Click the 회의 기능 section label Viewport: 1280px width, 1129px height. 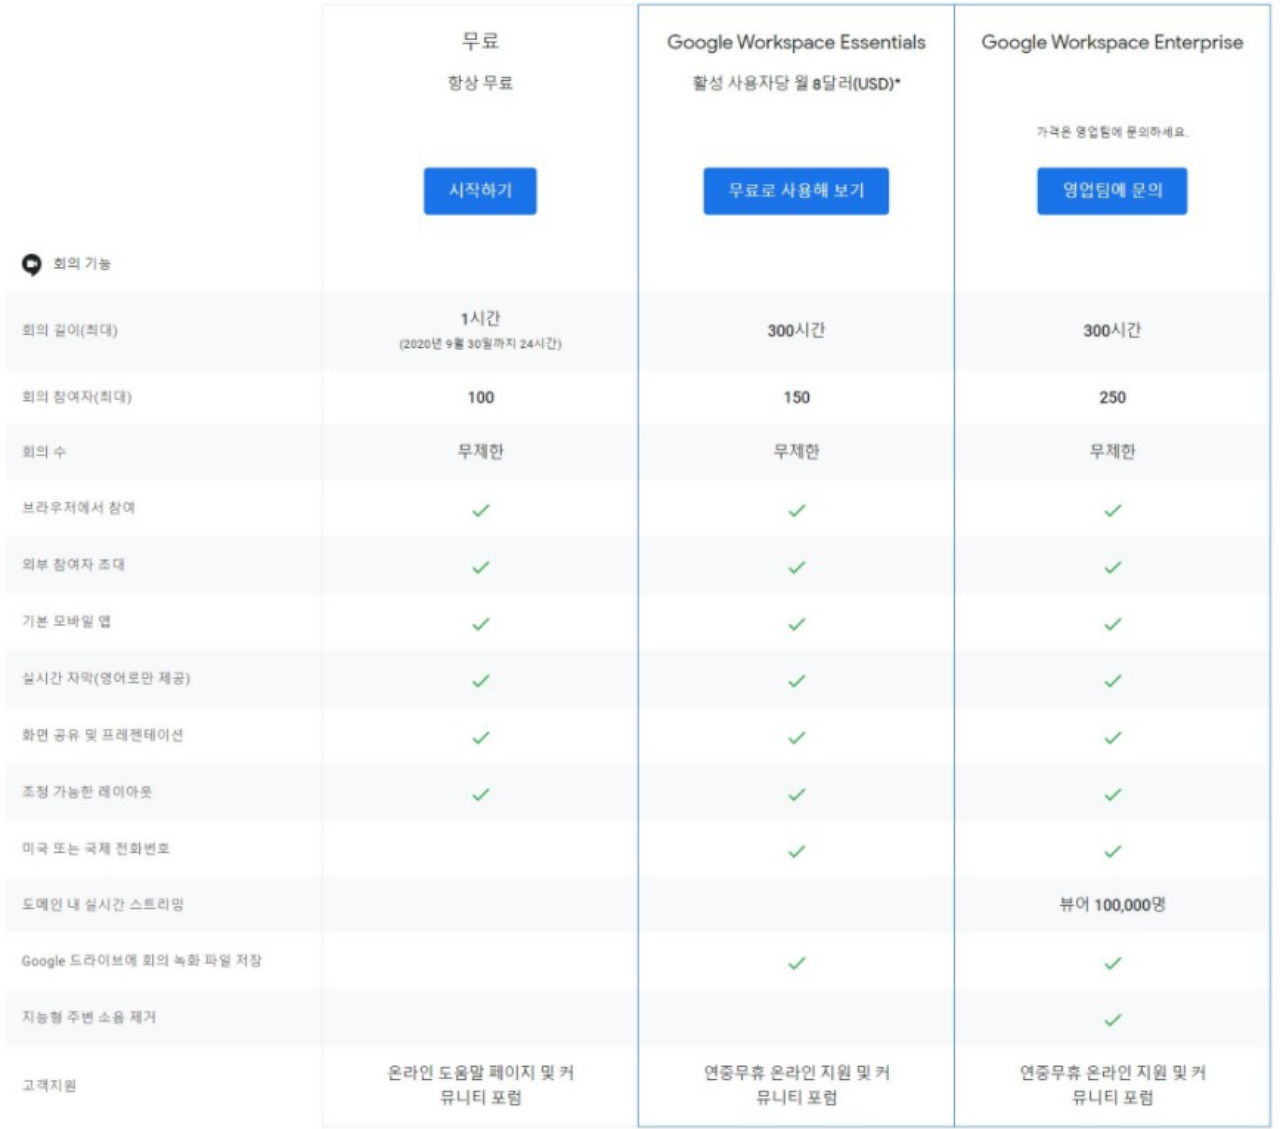click(x=82, y=264)
